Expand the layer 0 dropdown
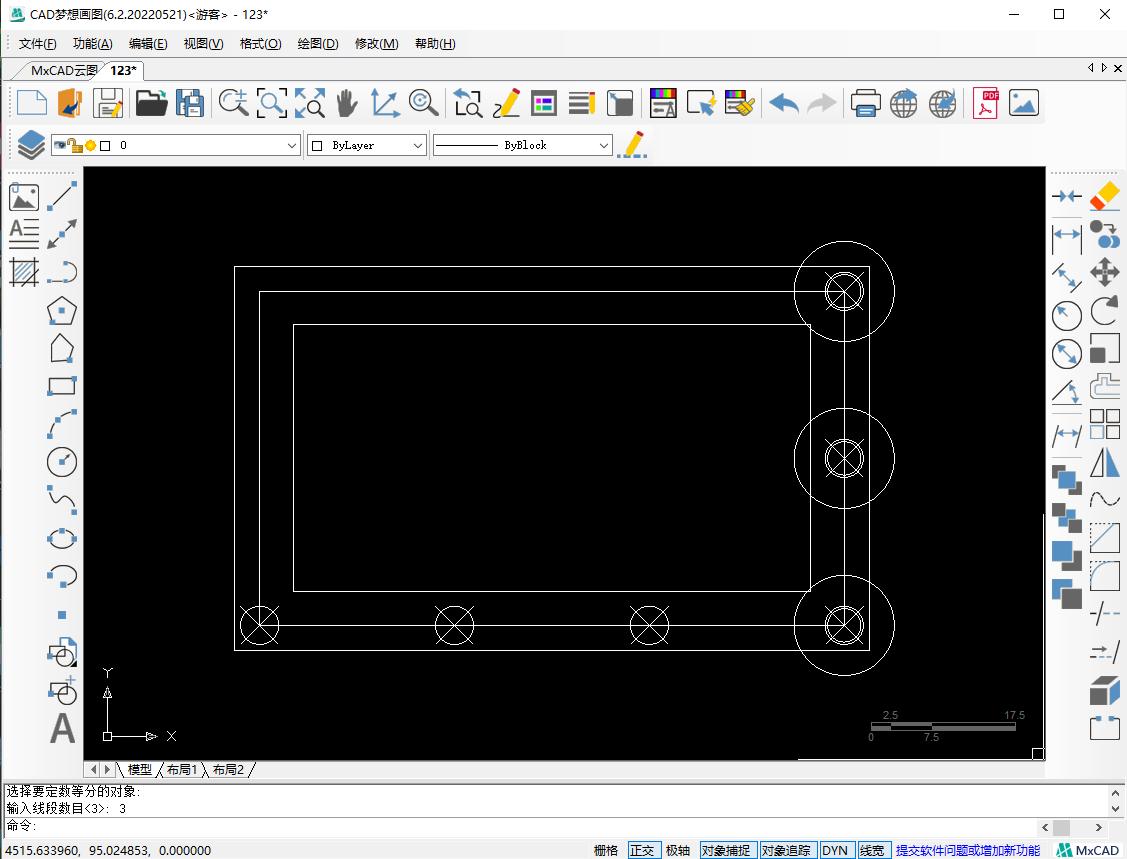Viewport: 1127px width, 859px height. click(292, 145)
